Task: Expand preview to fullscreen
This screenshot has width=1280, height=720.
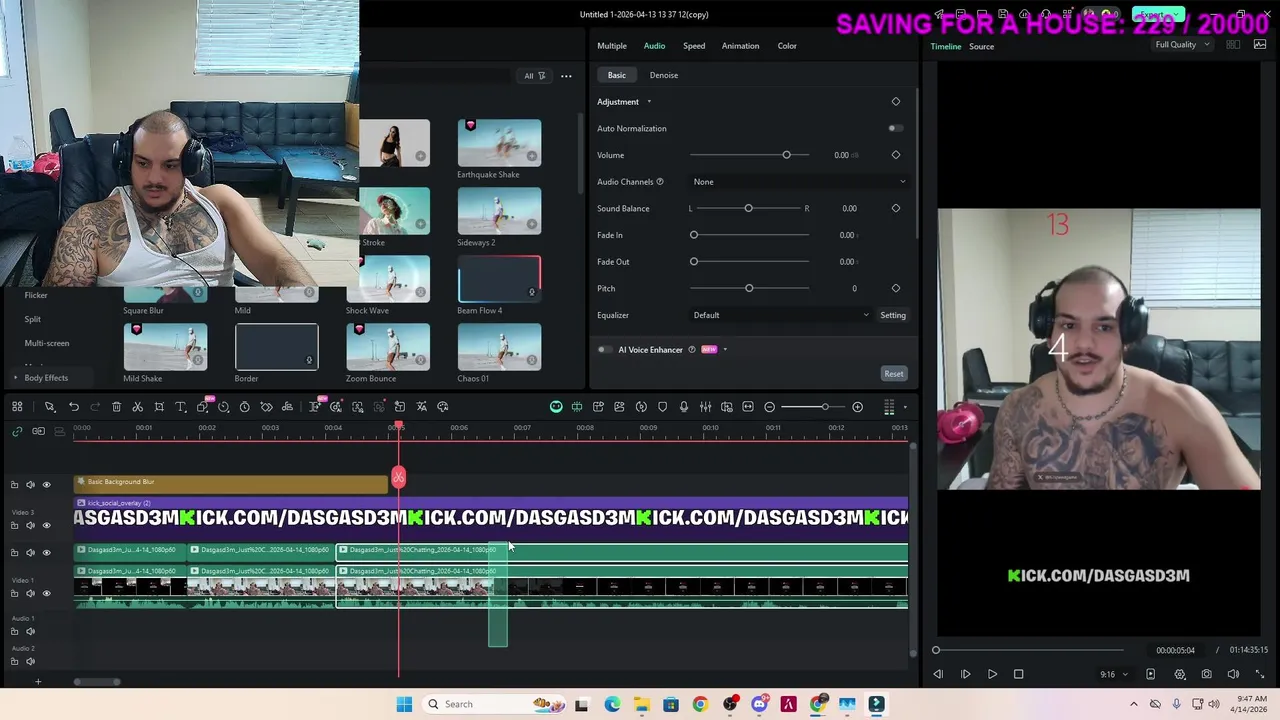Action: (x=1259, y=674)
